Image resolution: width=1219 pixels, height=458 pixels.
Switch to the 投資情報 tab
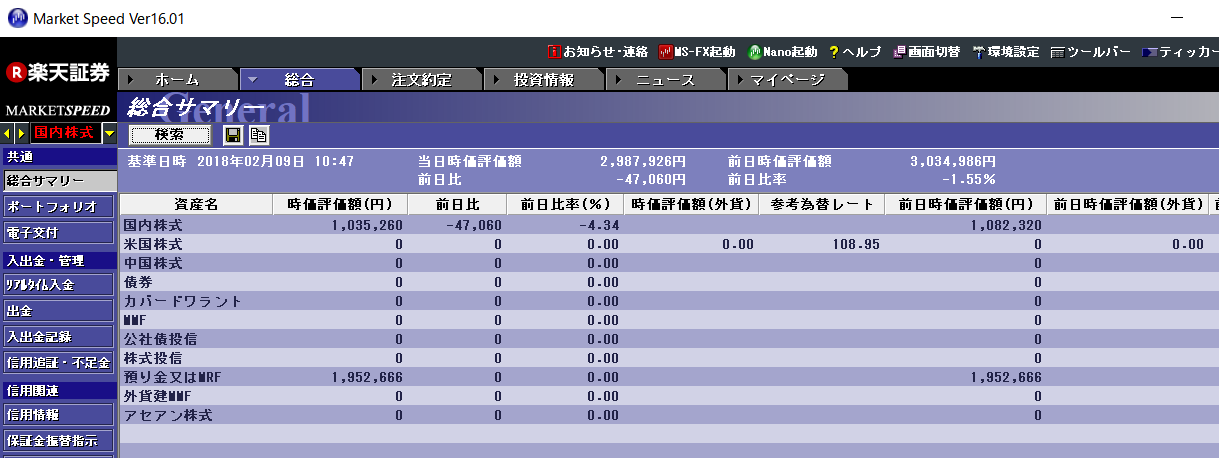click(x=543, y=80)
